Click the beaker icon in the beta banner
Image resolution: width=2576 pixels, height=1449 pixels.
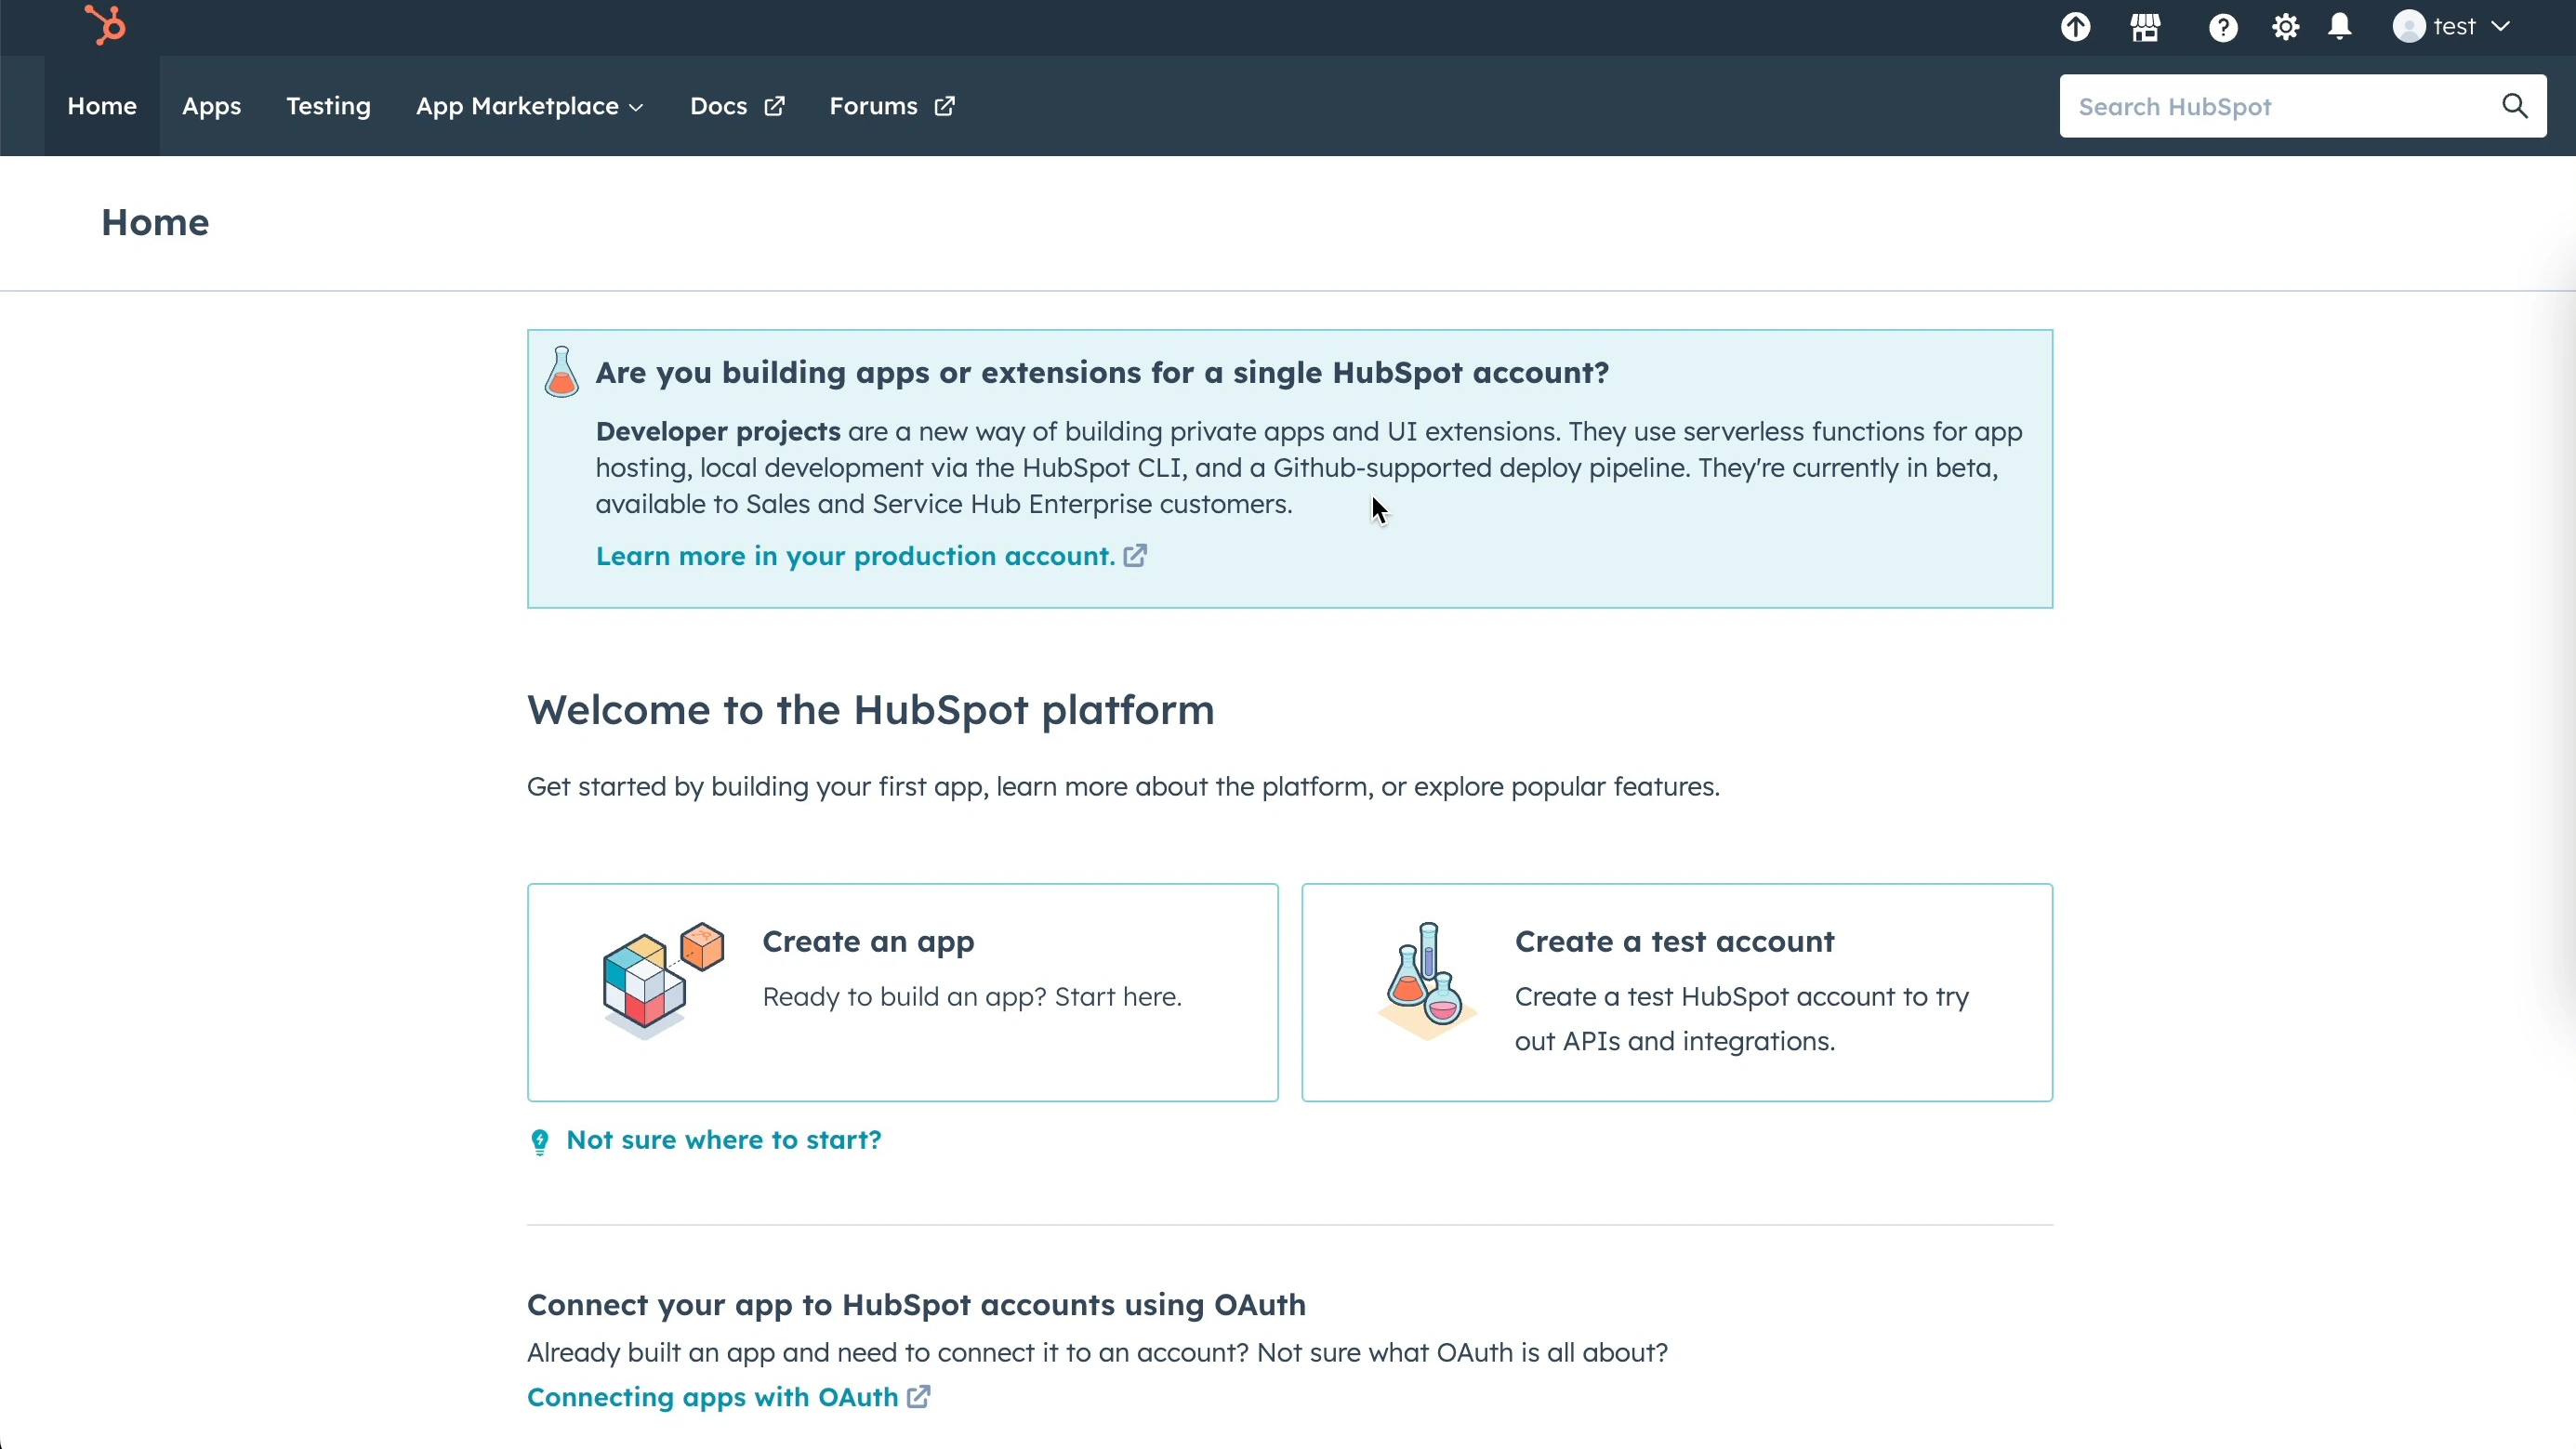561,371
